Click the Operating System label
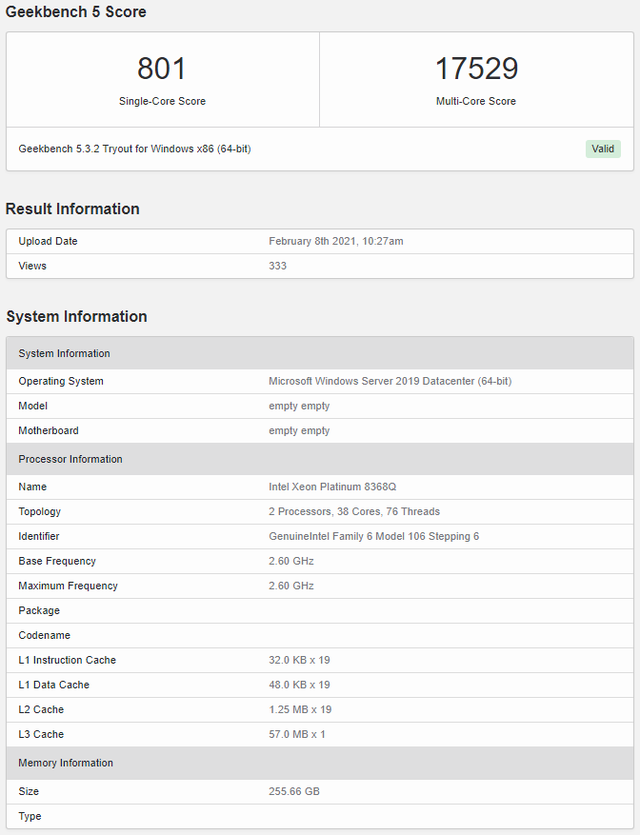 (61, 381)
